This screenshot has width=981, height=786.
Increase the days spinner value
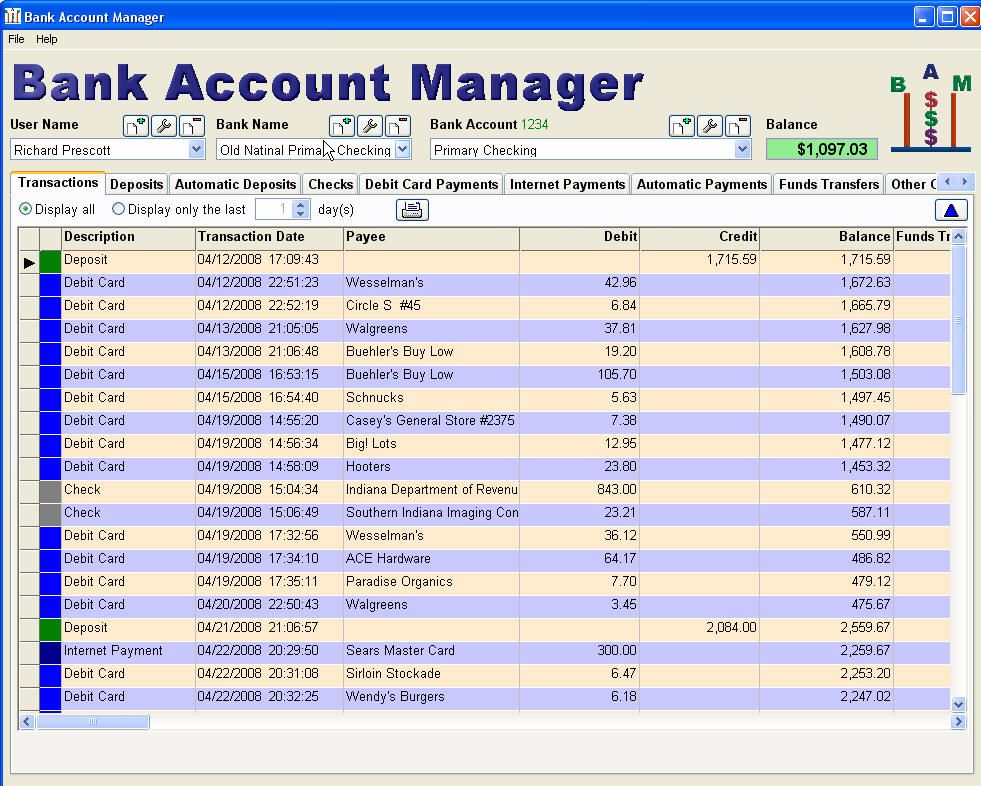(x=301, y=205)
